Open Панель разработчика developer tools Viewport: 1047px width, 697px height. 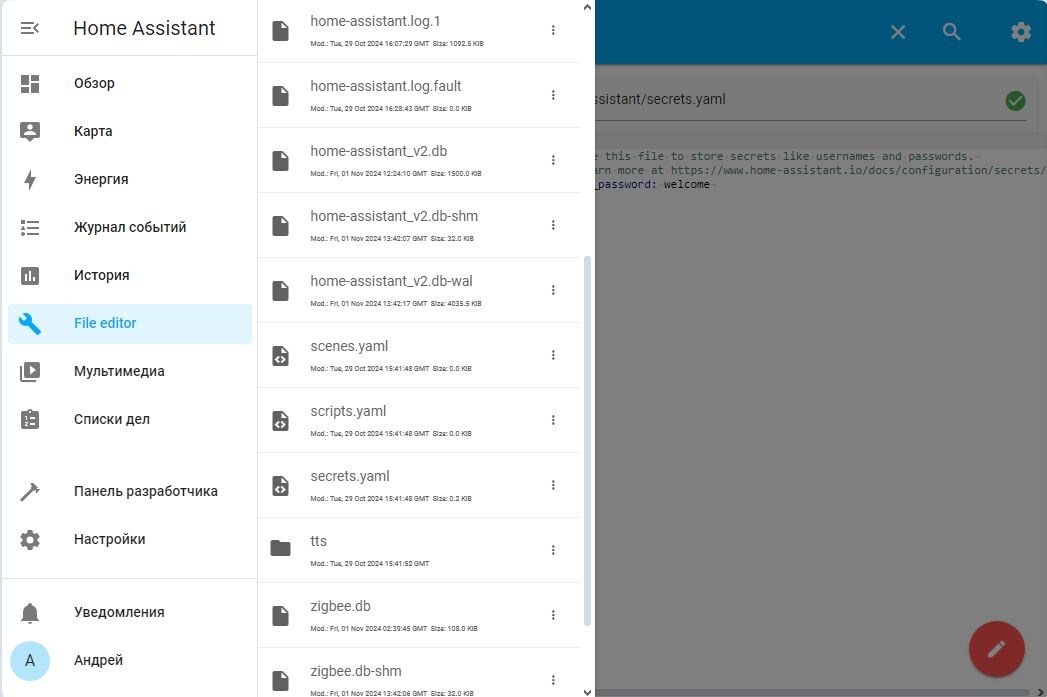pyautogui.click(x=130, y=492)
